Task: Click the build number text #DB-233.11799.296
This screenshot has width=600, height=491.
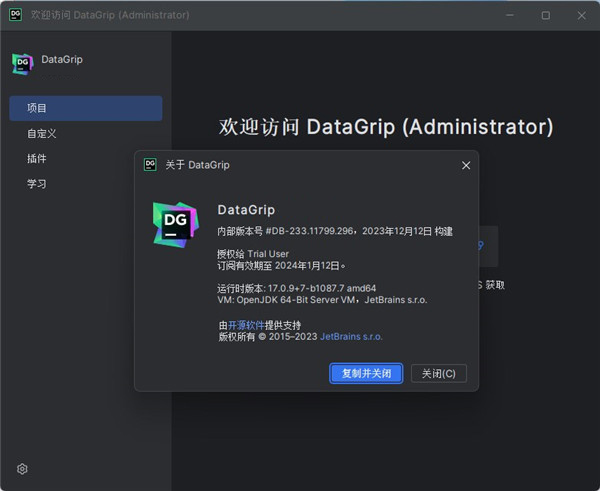Action: point(309,231)
